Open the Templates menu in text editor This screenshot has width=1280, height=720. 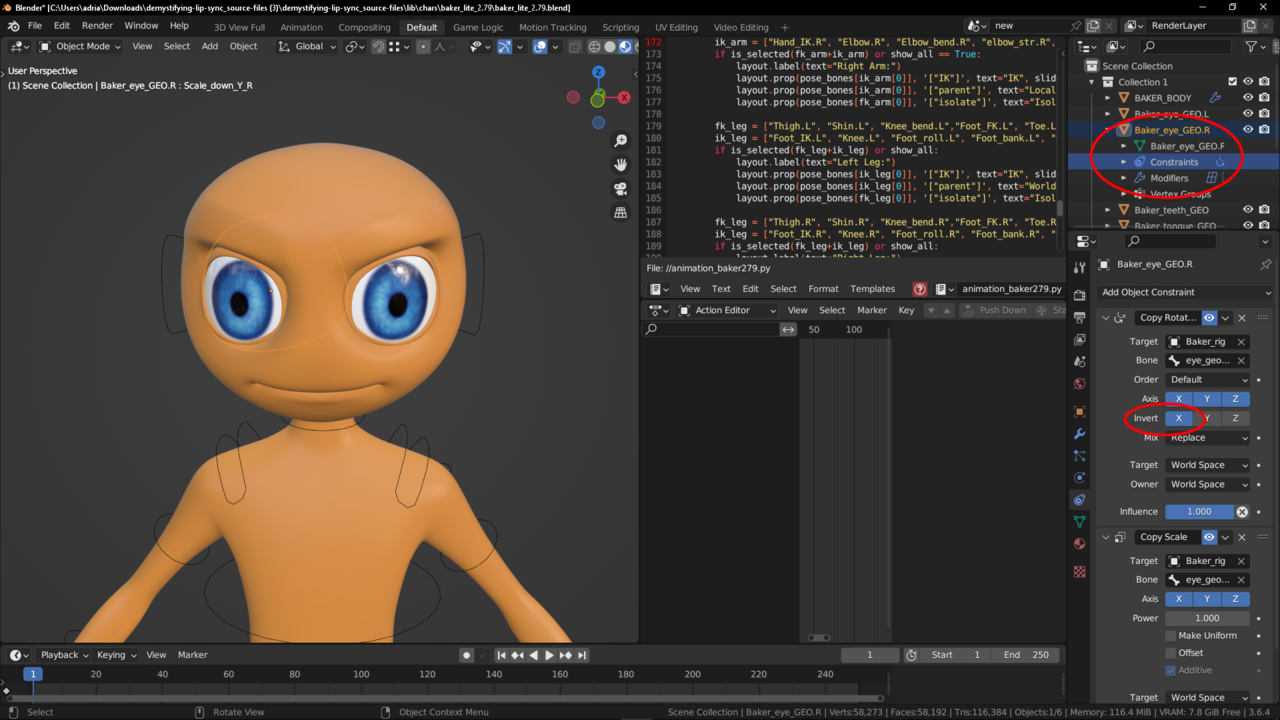872,289
